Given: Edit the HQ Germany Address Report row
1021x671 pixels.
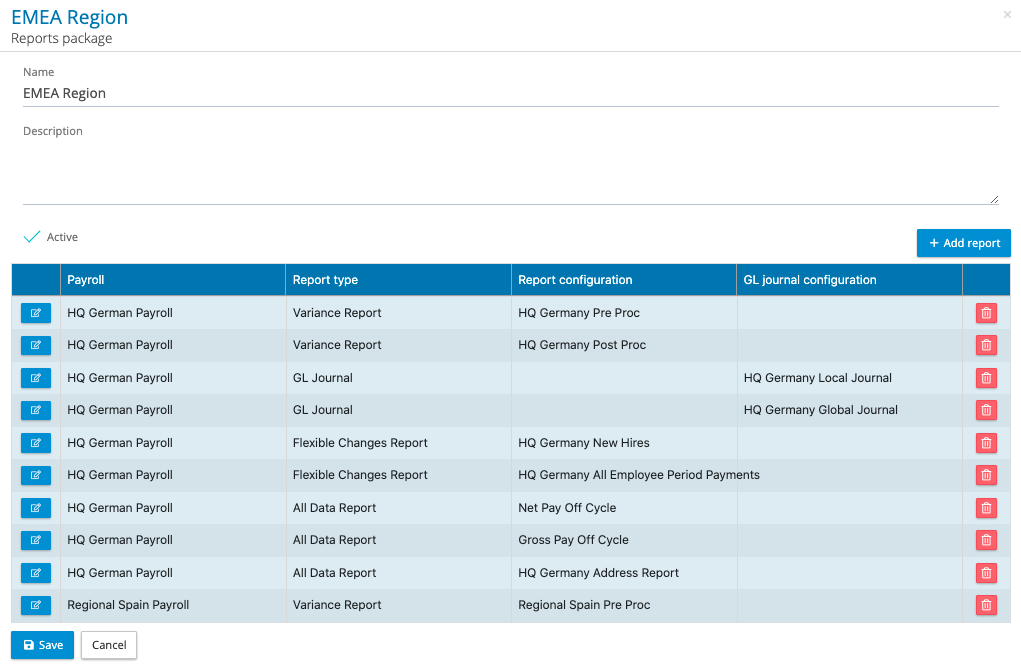Looking at the screenshot, I should [36, 573].
